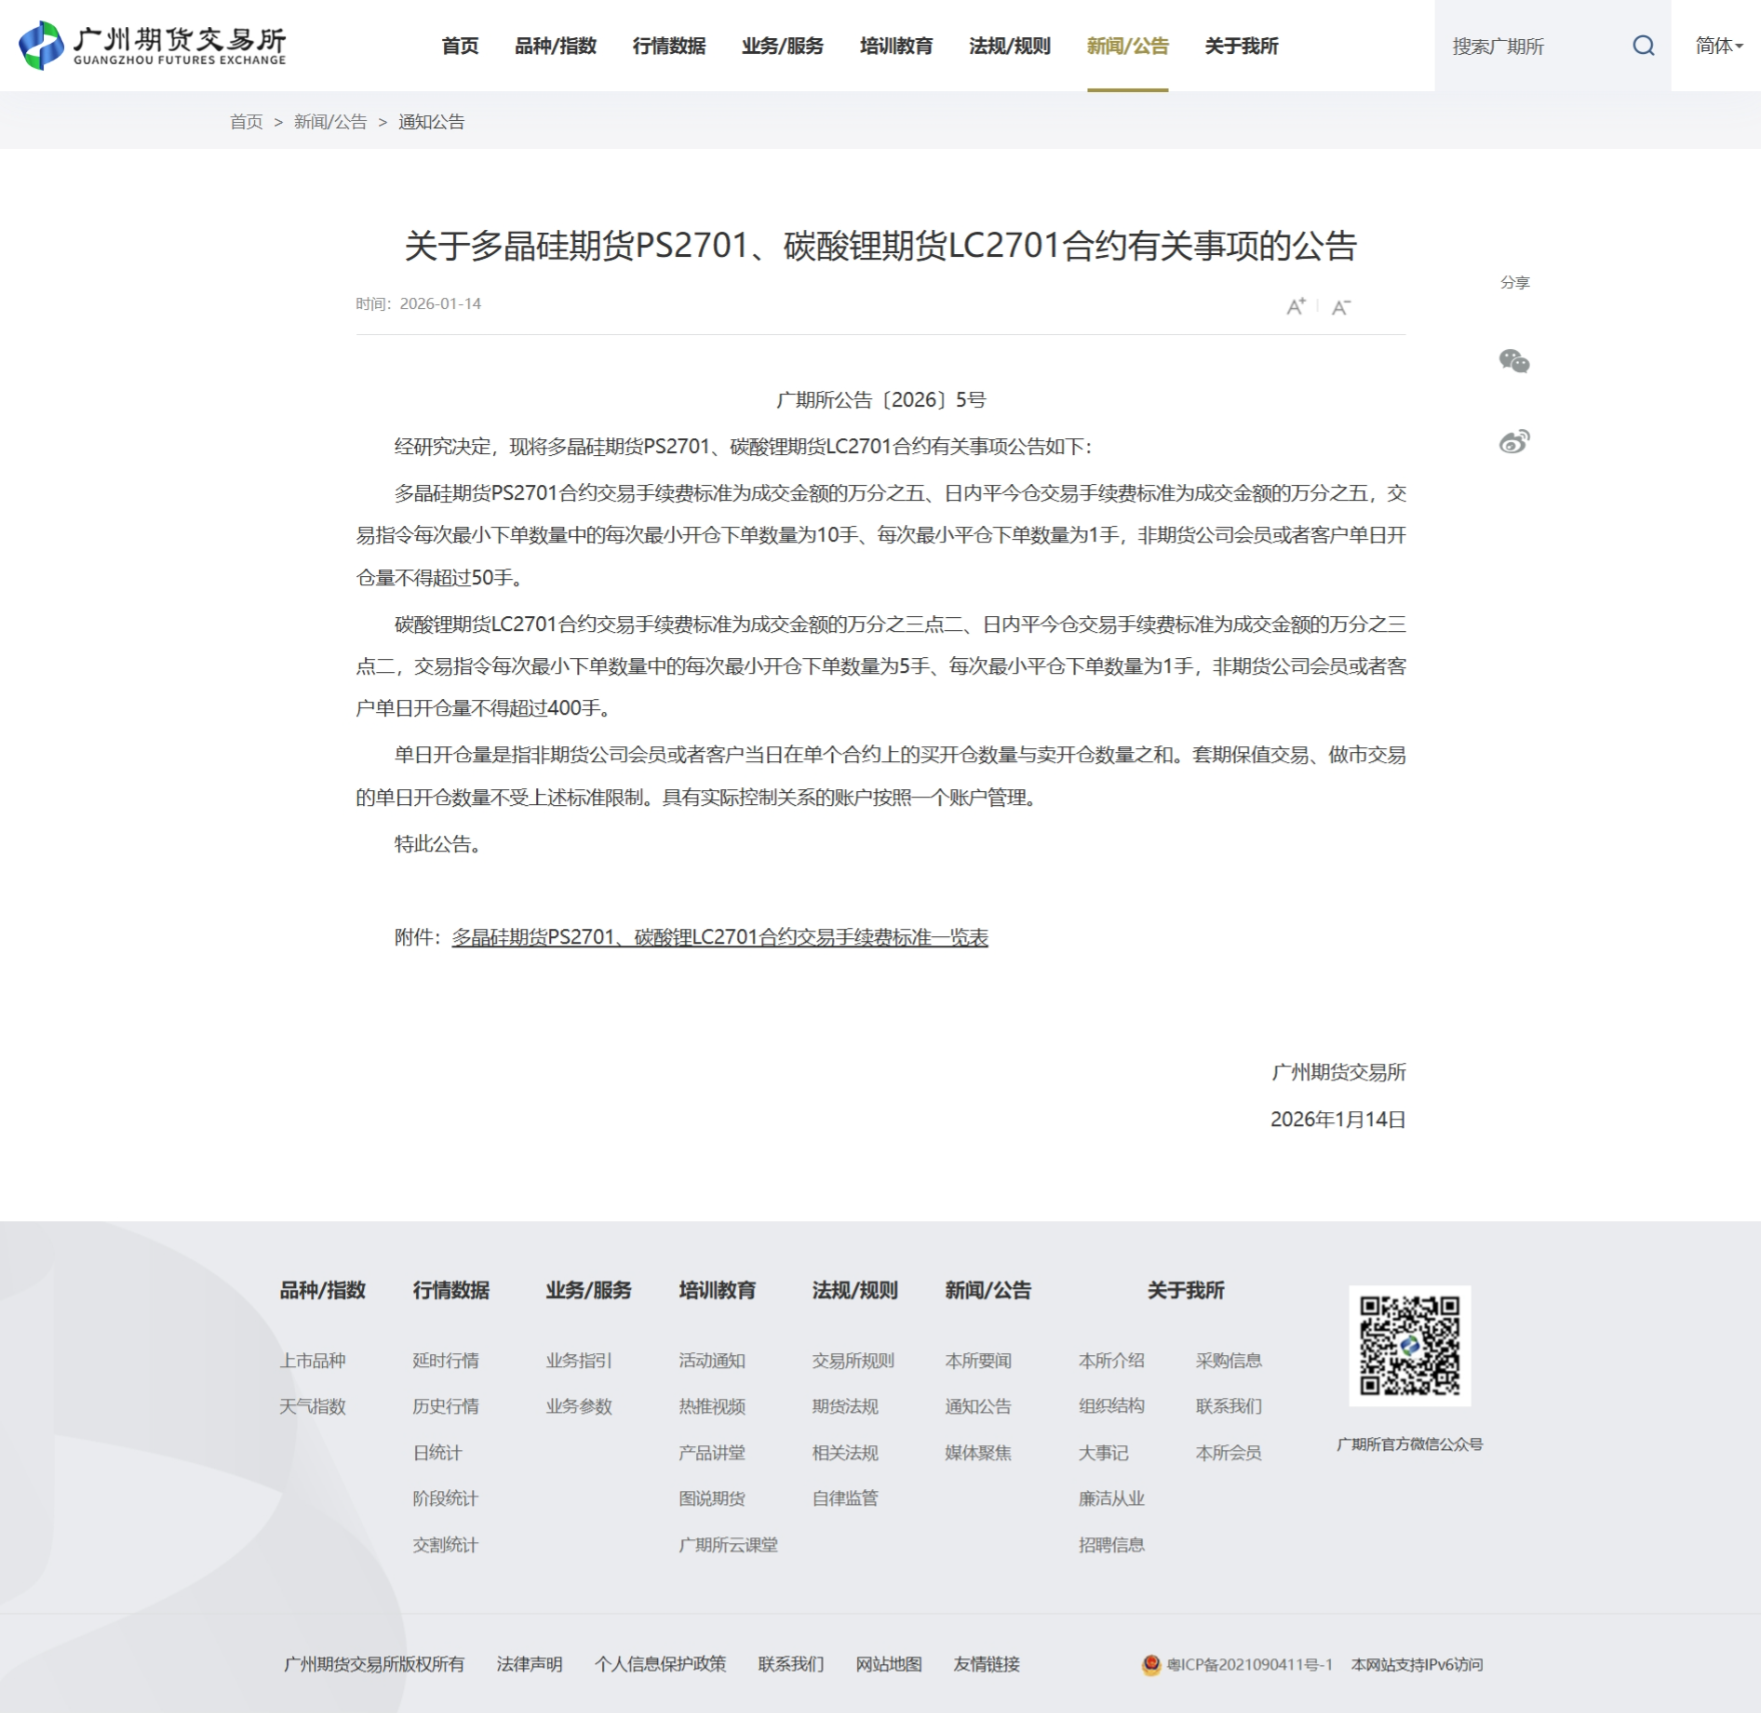Click the Guangzhou Futures Exchange logo

coord(152,45)
